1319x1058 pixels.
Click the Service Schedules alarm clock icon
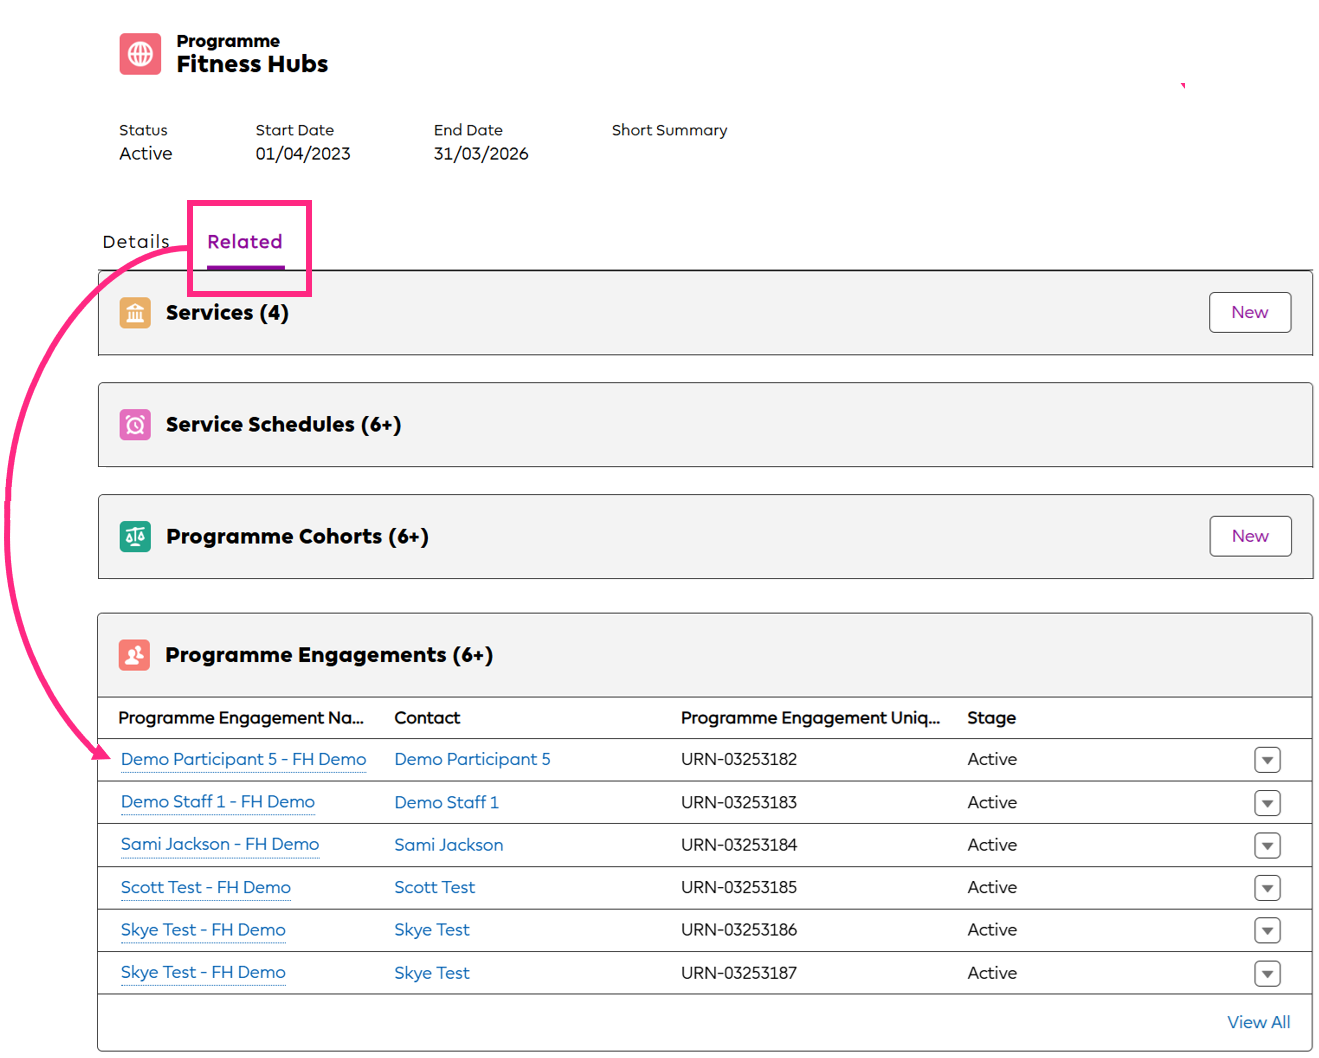[x=135, y=425]
